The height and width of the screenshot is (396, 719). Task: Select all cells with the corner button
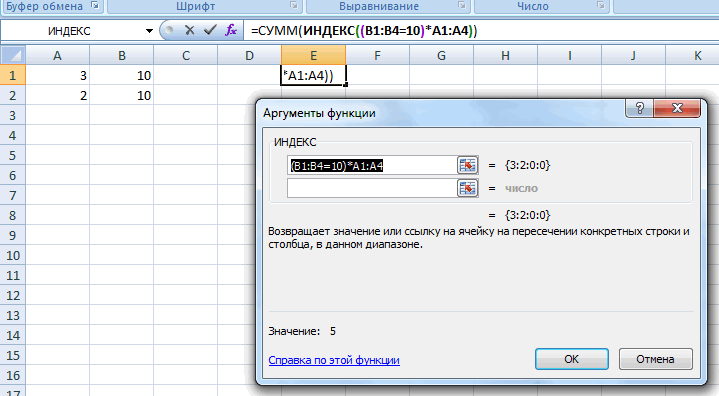pos(12,55)
